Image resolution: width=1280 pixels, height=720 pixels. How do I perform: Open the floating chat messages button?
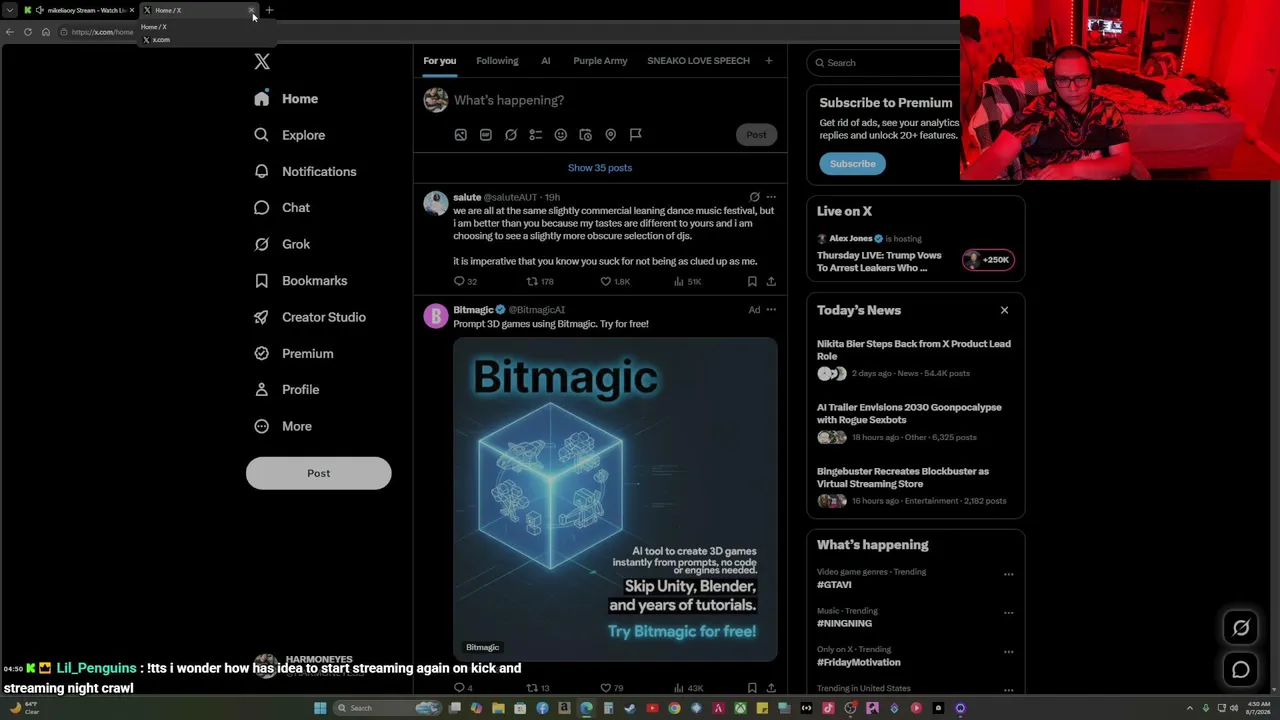[x=1241, y=670]
